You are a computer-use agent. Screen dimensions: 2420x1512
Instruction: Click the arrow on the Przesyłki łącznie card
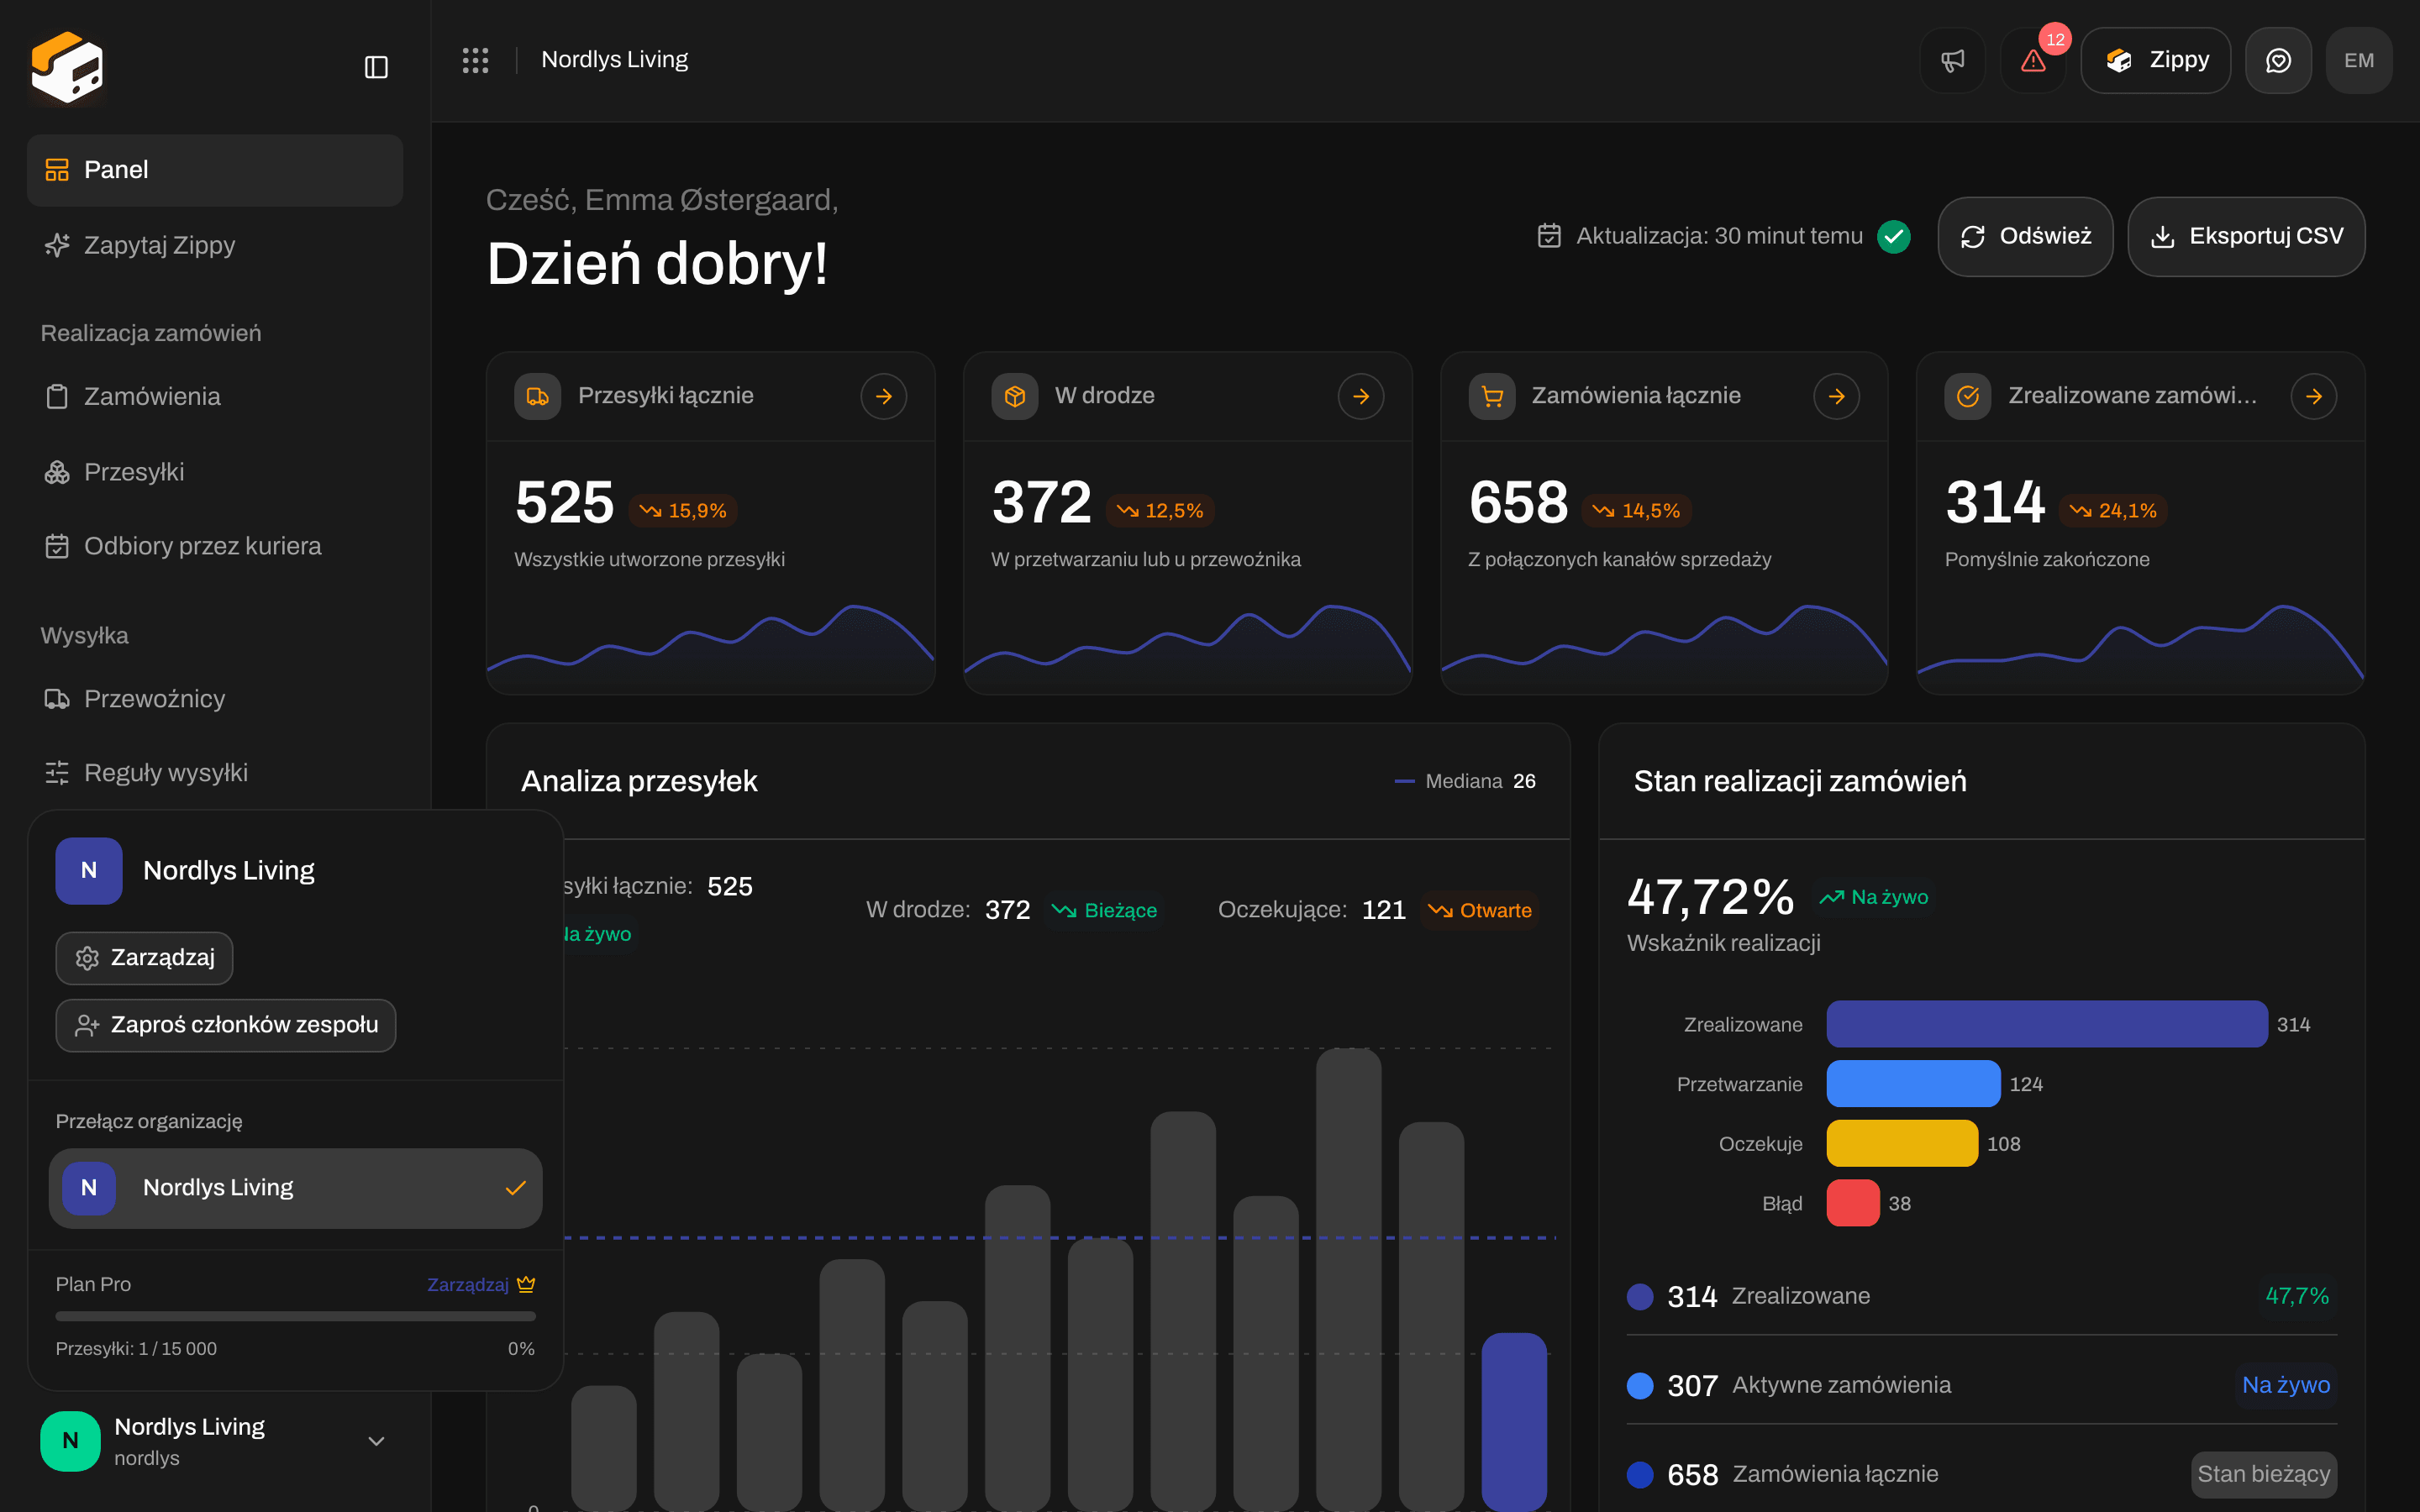884,396
